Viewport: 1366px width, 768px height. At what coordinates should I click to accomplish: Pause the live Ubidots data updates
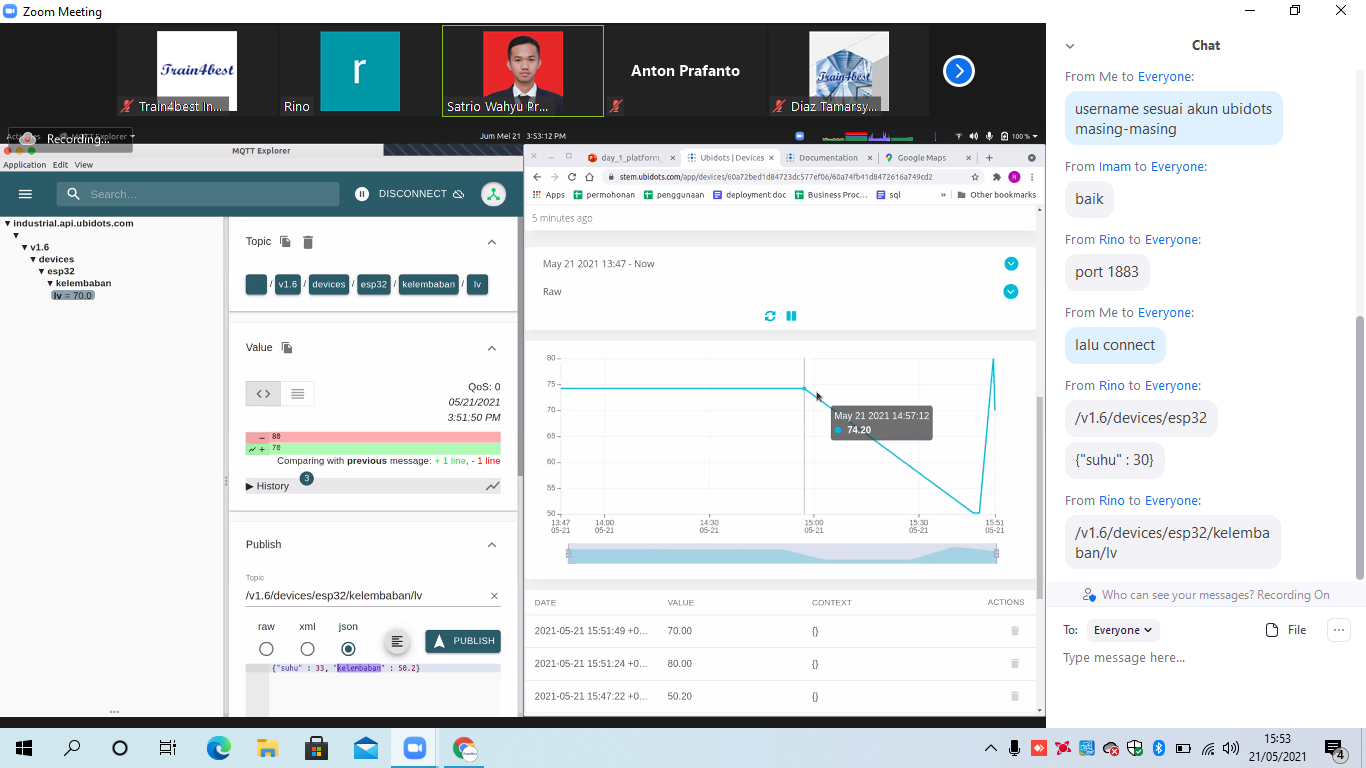(791, 316)
